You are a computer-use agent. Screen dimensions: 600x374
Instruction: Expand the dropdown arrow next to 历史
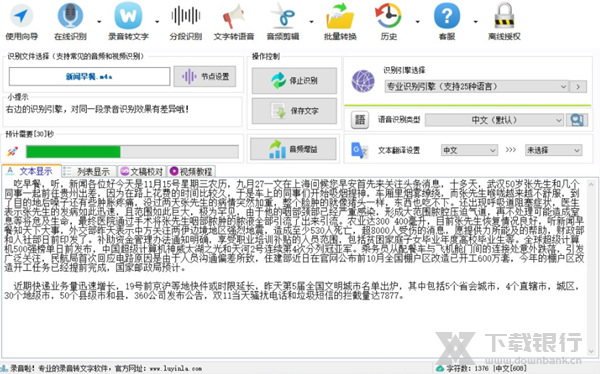417,22
